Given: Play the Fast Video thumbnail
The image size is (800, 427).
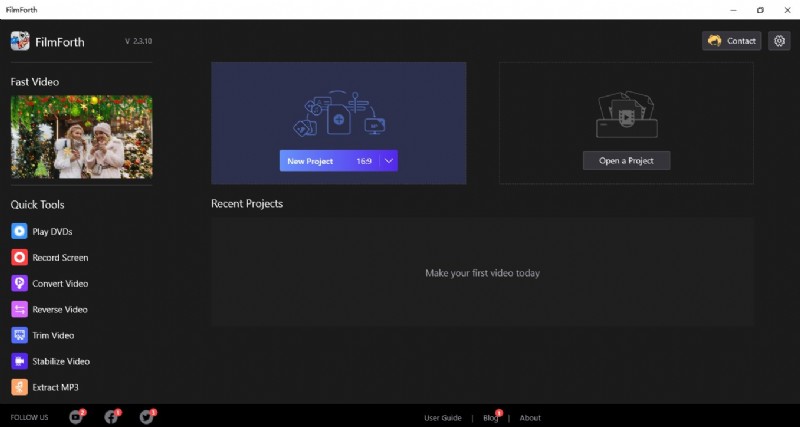Looking at the screenshot, I should point(81,137).
